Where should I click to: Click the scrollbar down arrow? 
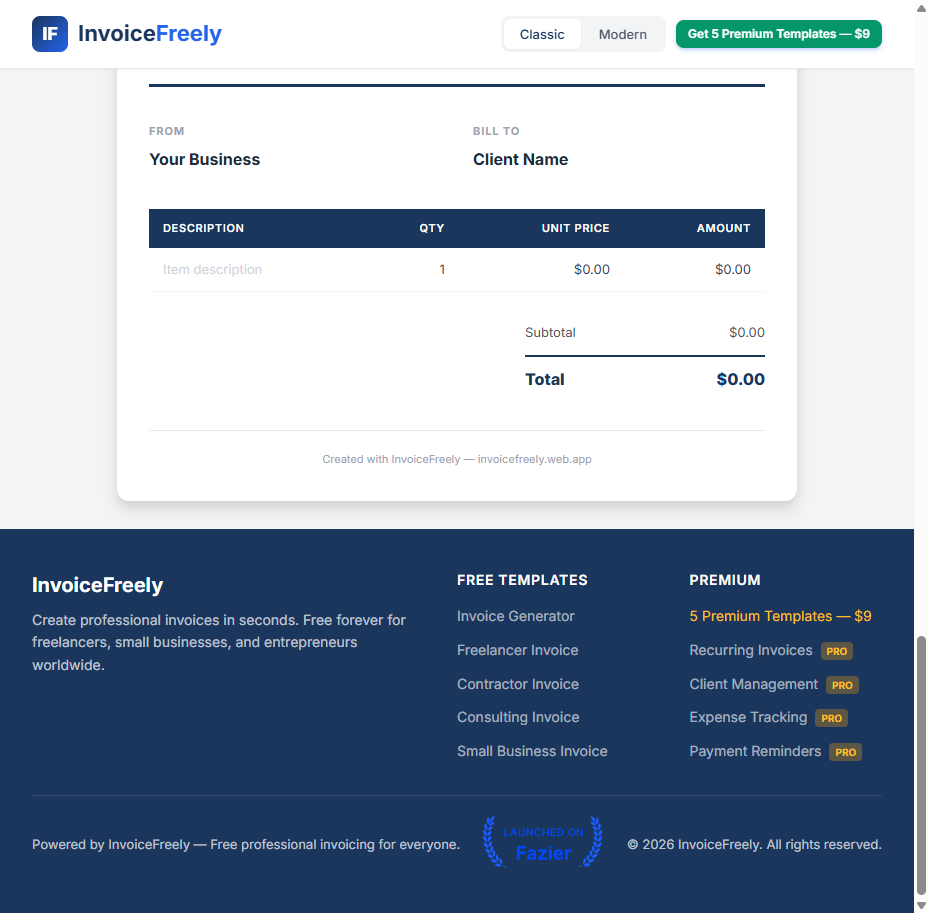[x=921, y=906]
